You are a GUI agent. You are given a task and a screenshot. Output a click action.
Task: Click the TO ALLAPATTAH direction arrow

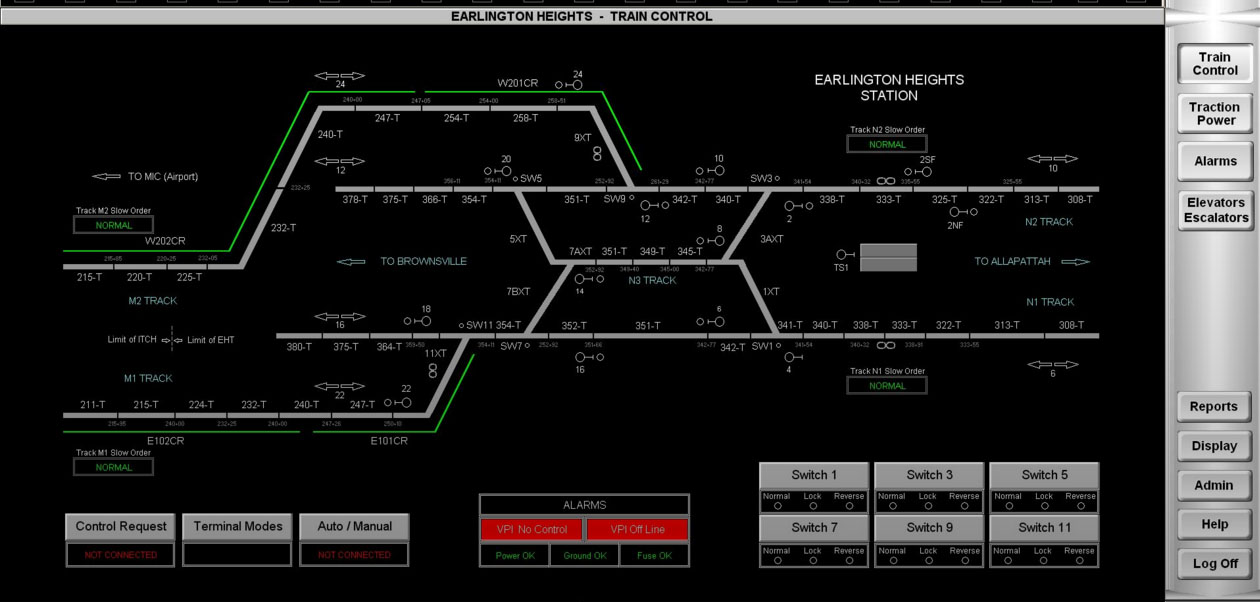pos(1075,262)
